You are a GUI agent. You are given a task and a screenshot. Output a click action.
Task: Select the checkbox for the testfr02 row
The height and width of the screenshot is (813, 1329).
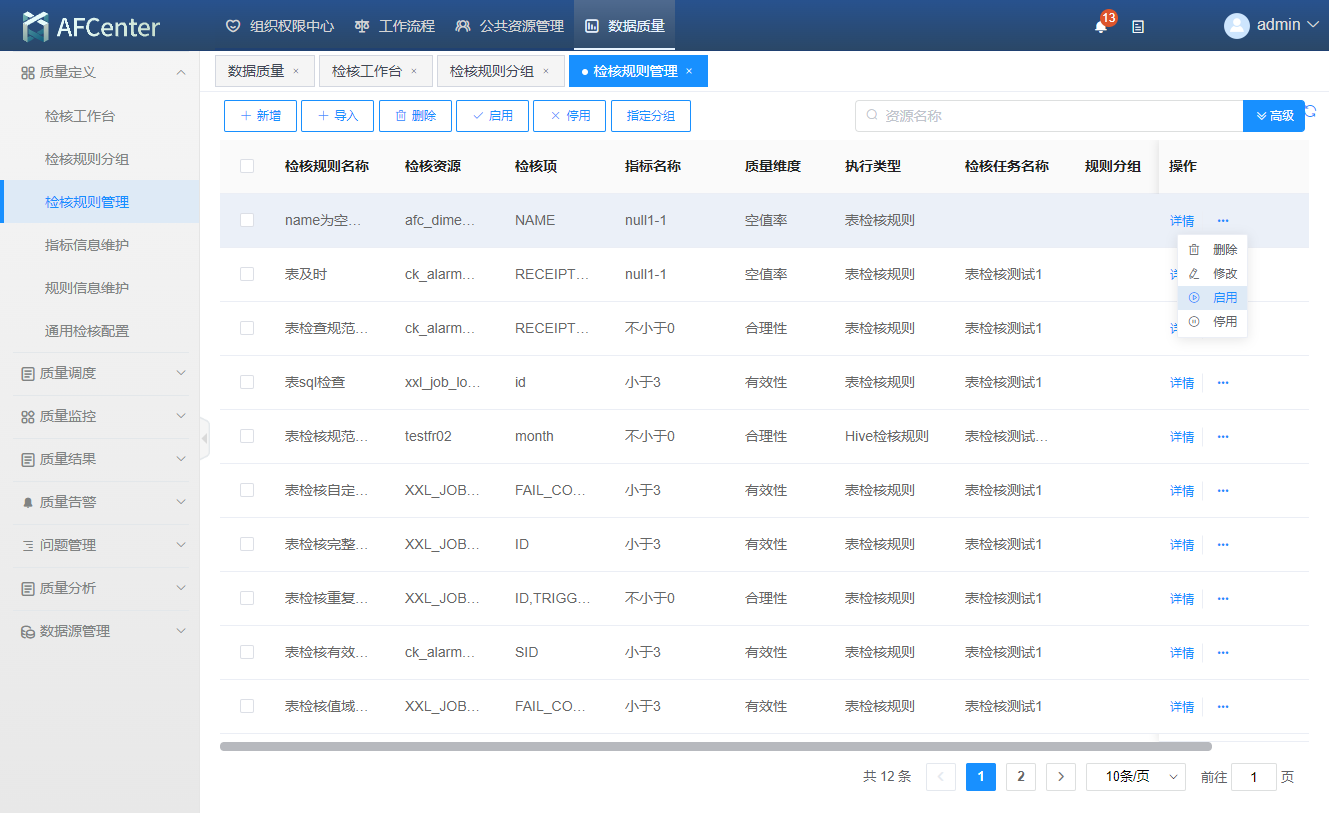(x=247, y=436)
